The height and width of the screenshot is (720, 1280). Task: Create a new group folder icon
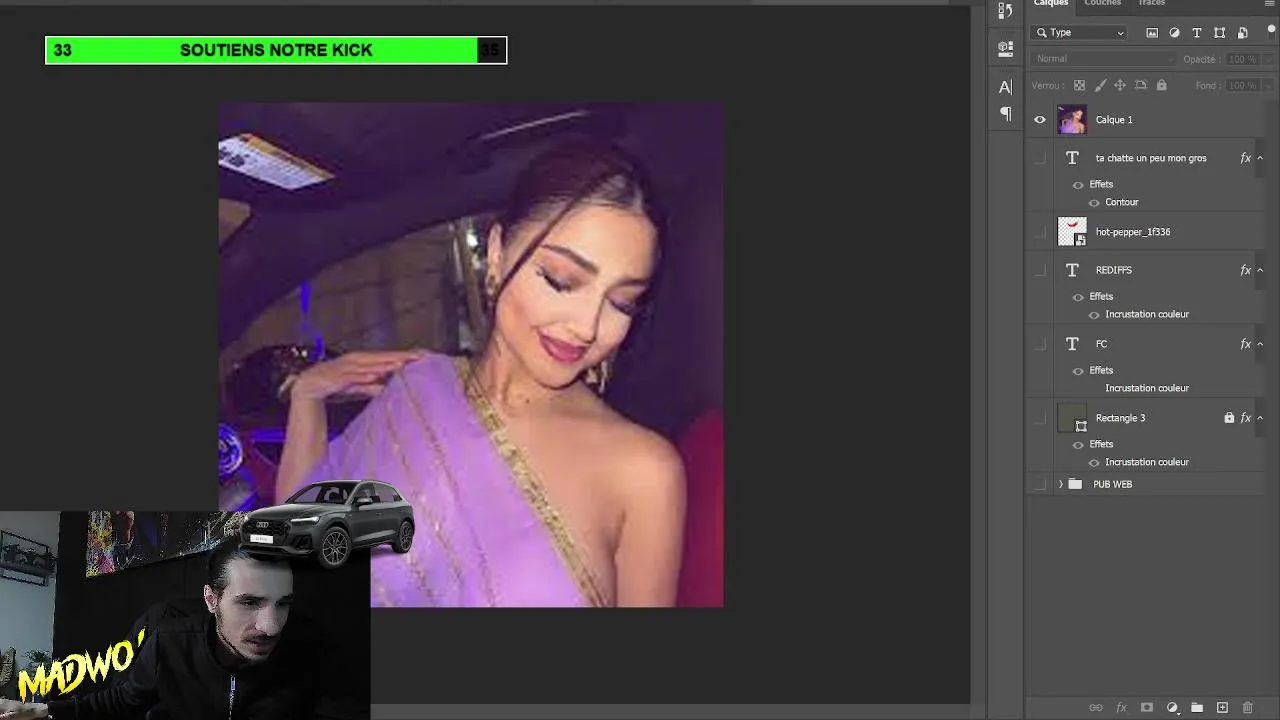[1197, 708]
